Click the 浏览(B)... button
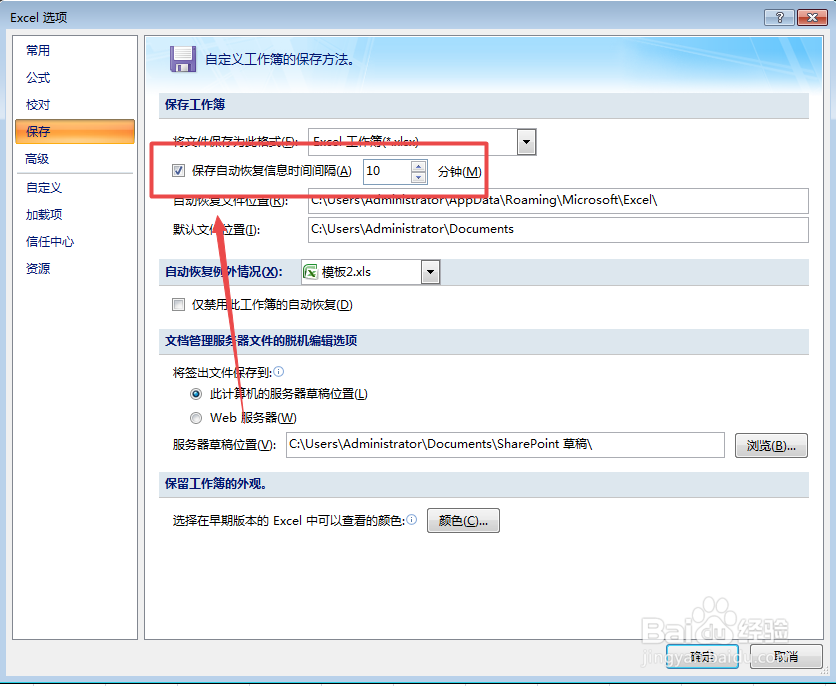 (771, 445)
